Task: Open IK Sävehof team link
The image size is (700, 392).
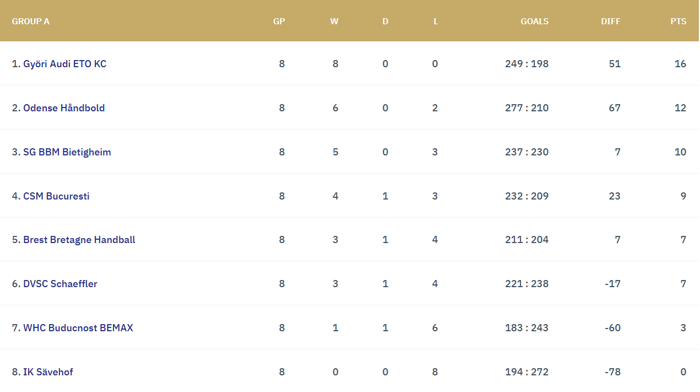Action: tap(48, 372)
